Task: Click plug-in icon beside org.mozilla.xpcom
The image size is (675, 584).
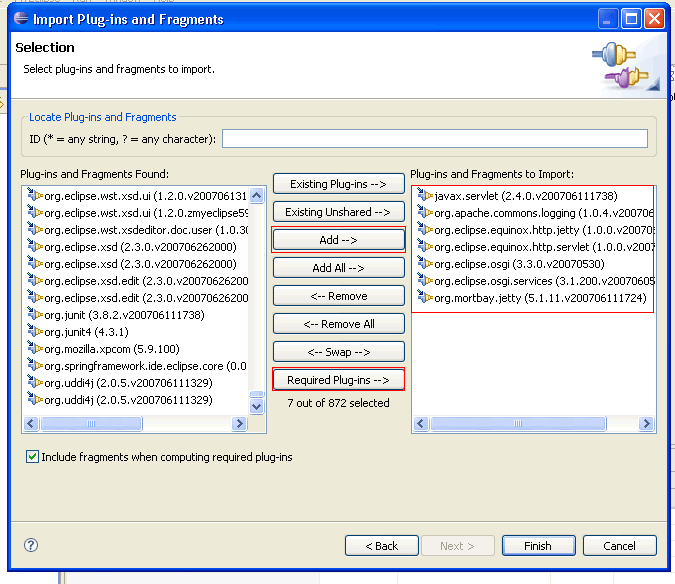Action: click(x=34, y=349)
